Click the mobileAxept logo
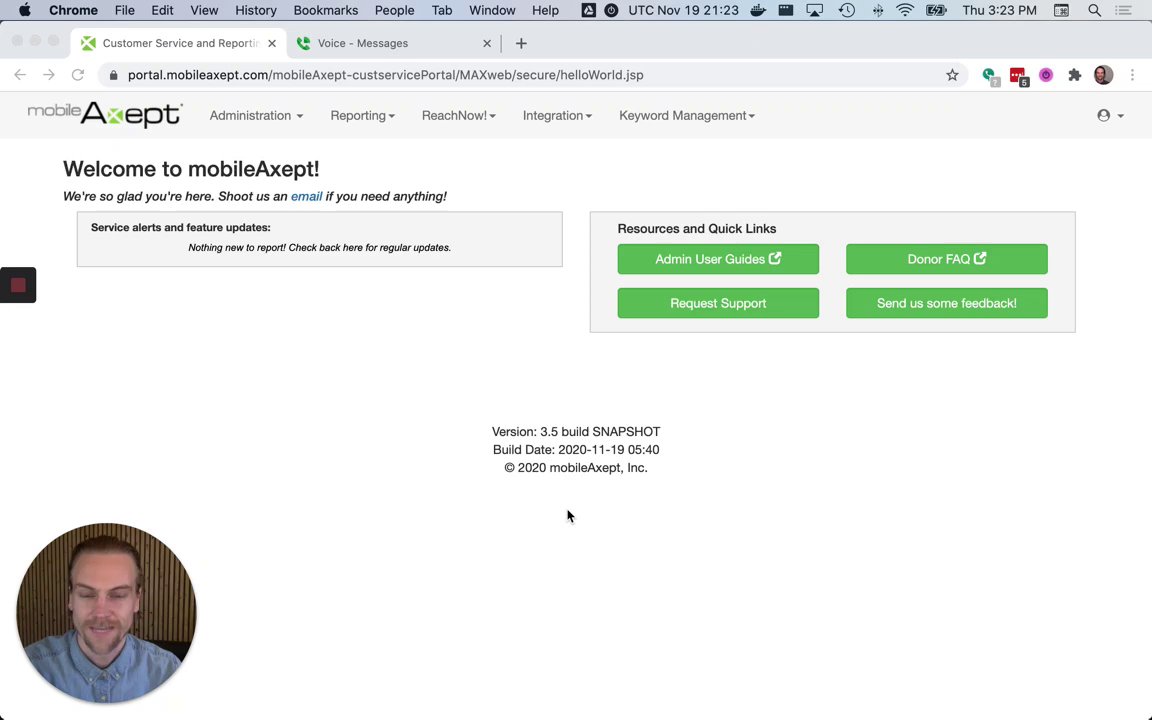Image resolution: width=1152 pixels, height=720 pixels. [105, 115]
